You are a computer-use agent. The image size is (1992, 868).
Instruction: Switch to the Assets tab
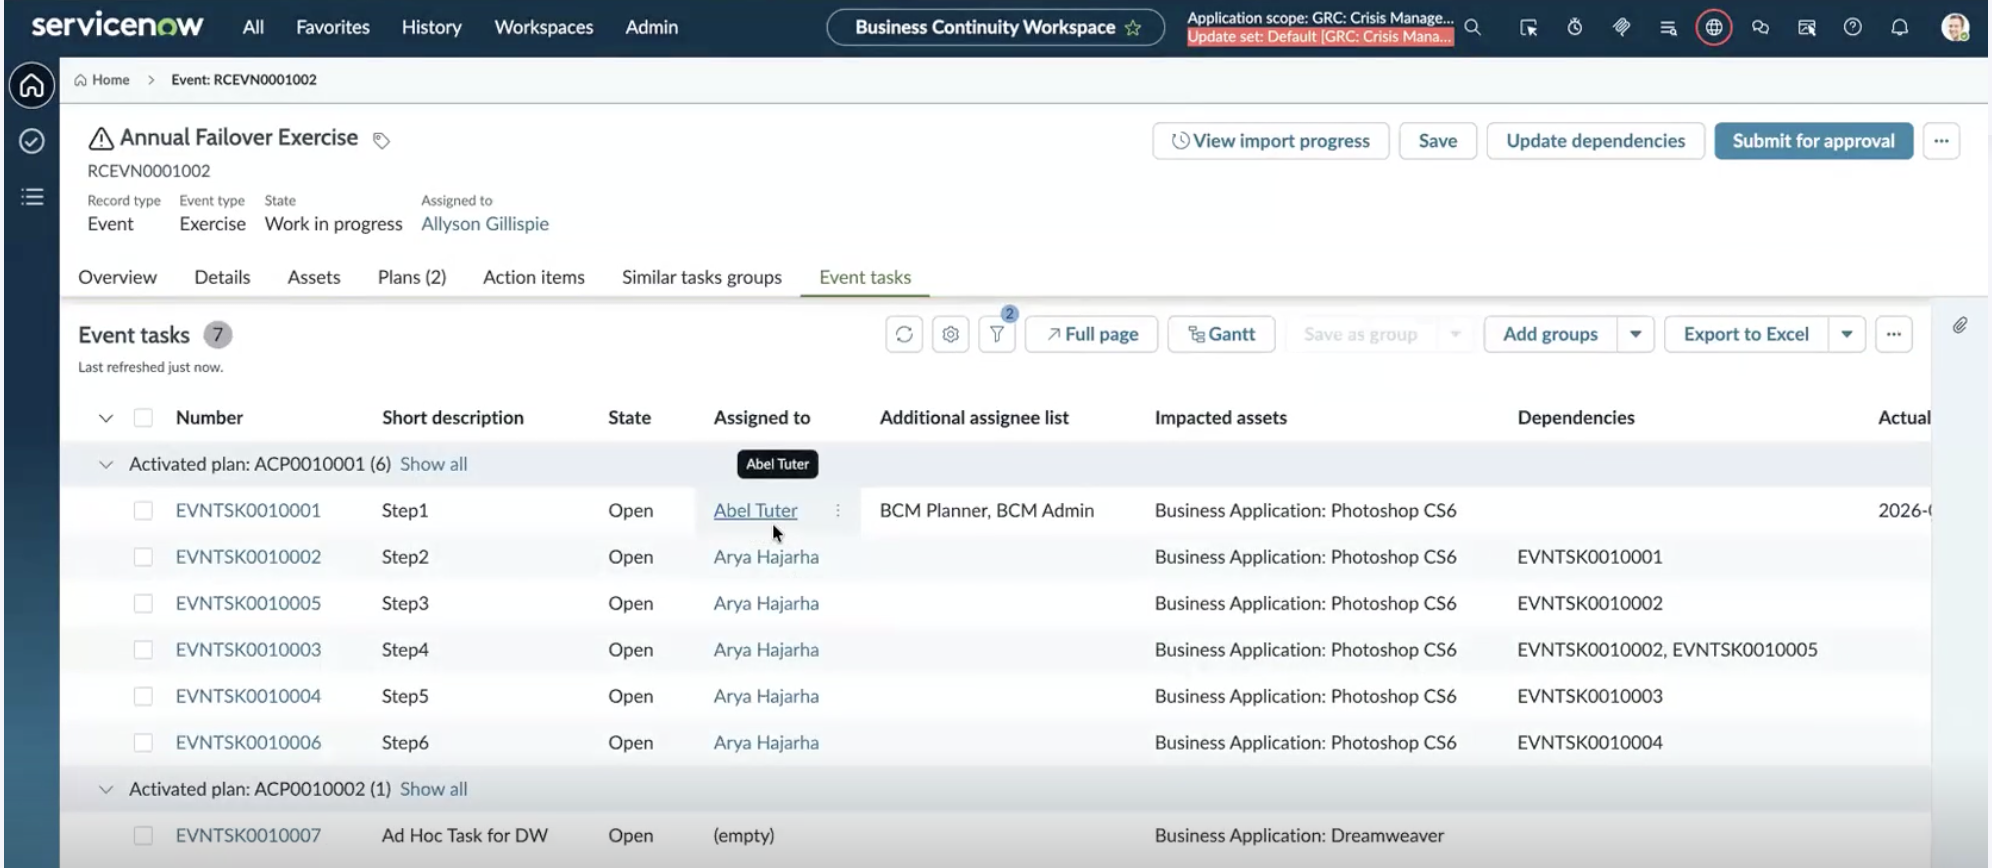point(314,277)
